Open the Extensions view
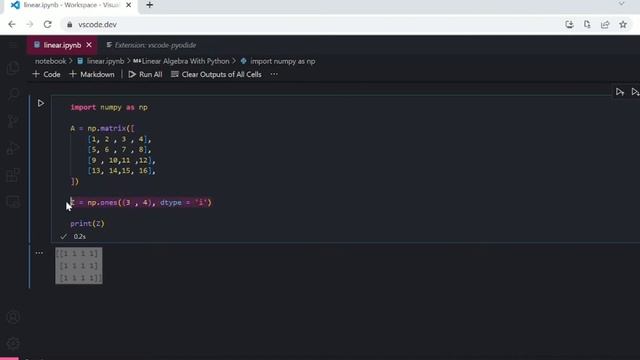The width and height of the screenshot is (640, 360). click(x=13, y=175)
